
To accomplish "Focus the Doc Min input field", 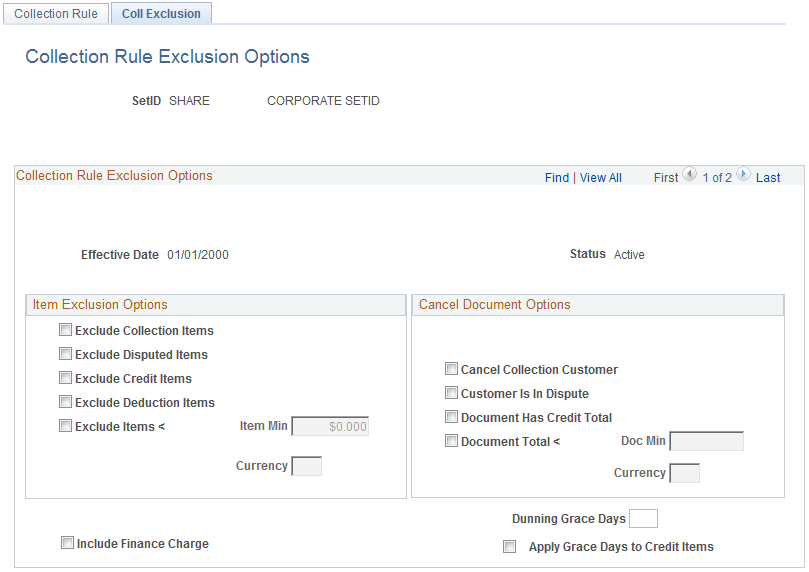I will (706, 442).
